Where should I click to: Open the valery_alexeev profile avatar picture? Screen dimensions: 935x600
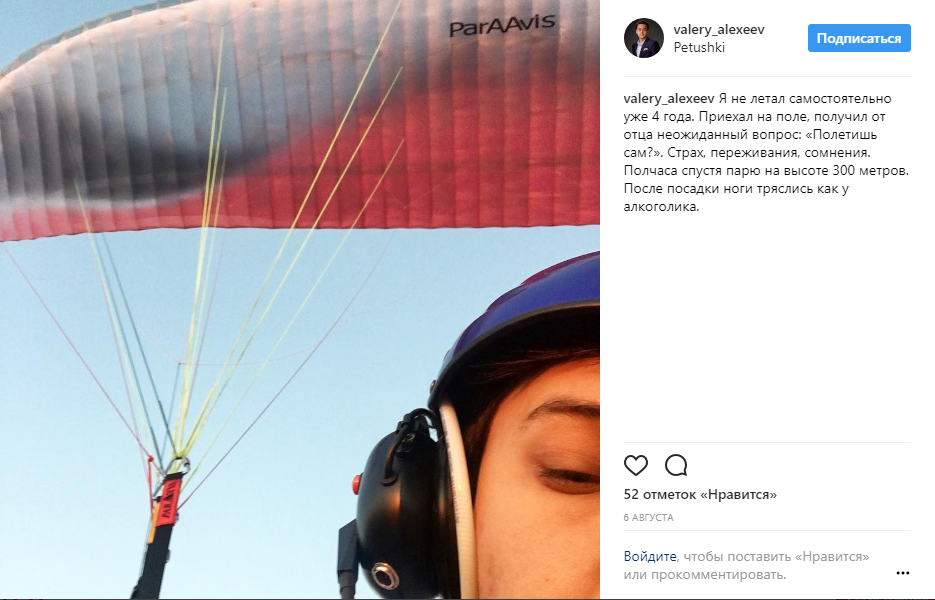(644, 38)
